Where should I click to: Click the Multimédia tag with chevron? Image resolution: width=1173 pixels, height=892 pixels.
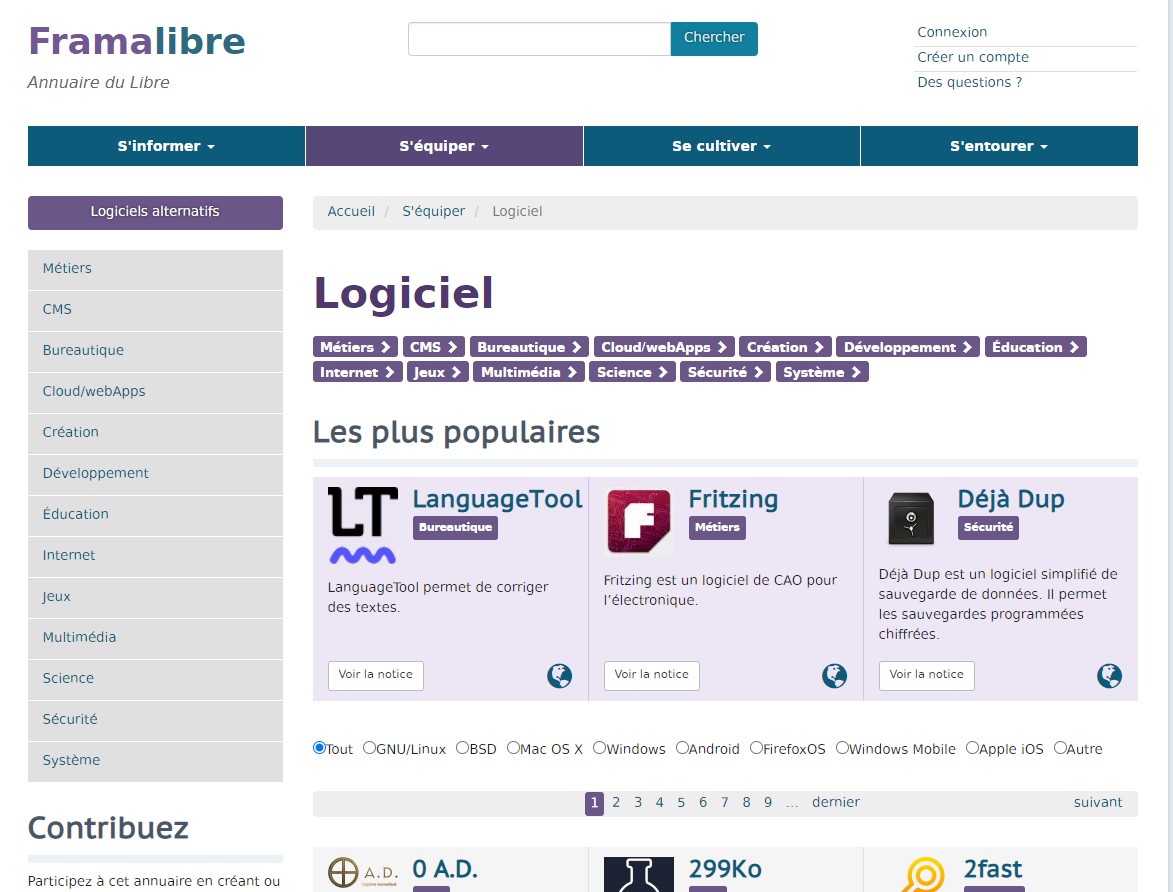coord(529,372)
